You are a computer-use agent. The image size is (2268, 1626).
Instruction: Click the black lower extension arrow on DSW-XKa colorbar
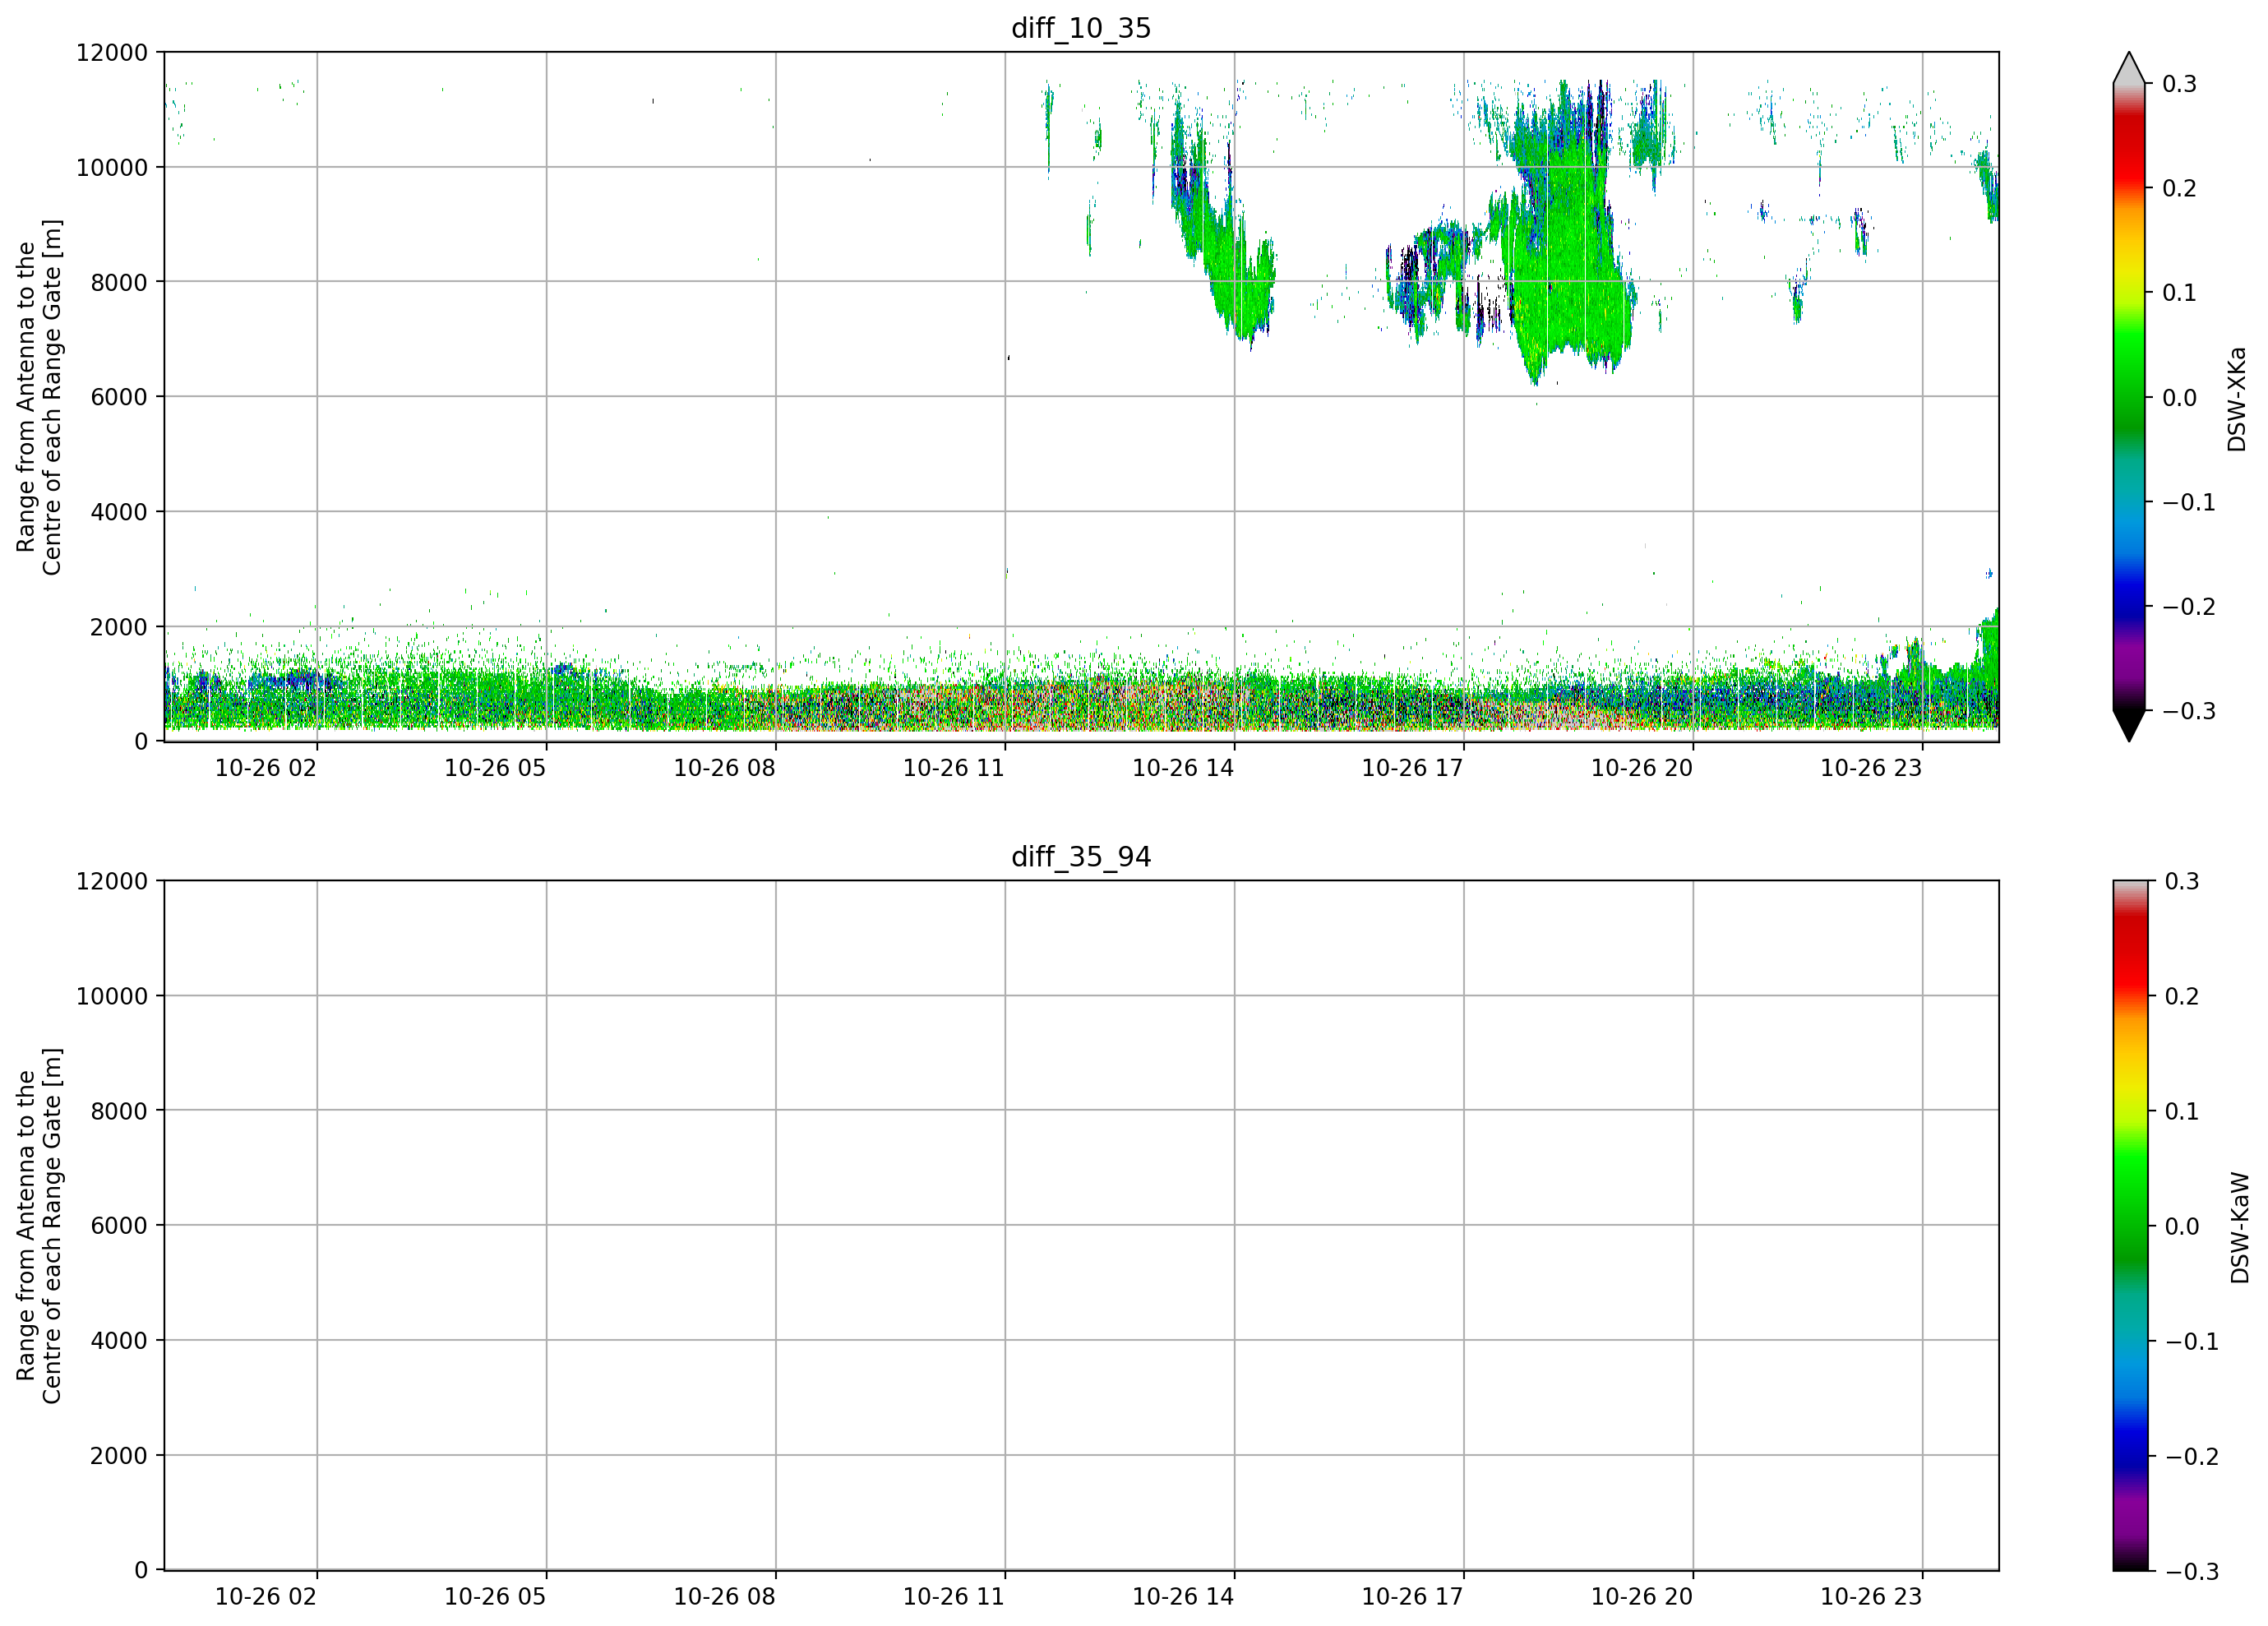pyautogui.click(x=2129, y=725)
